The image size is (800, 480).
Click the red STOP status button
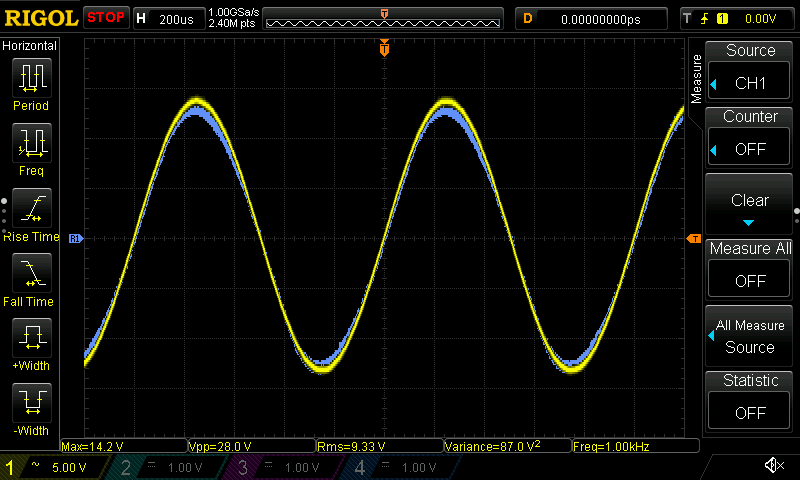(105, 18)
